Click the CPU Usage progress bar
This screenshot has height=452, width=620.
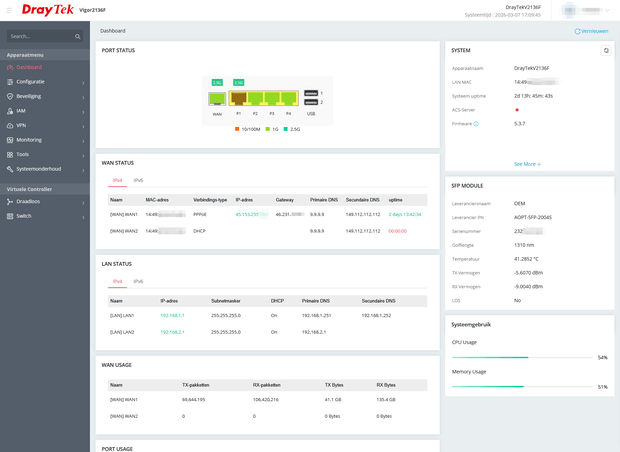[523, 357]
